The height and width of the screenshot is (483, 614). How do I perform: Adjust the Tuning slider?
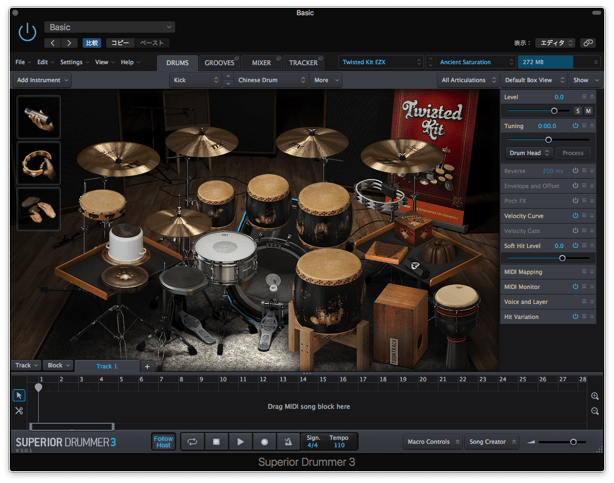(548, 139)
